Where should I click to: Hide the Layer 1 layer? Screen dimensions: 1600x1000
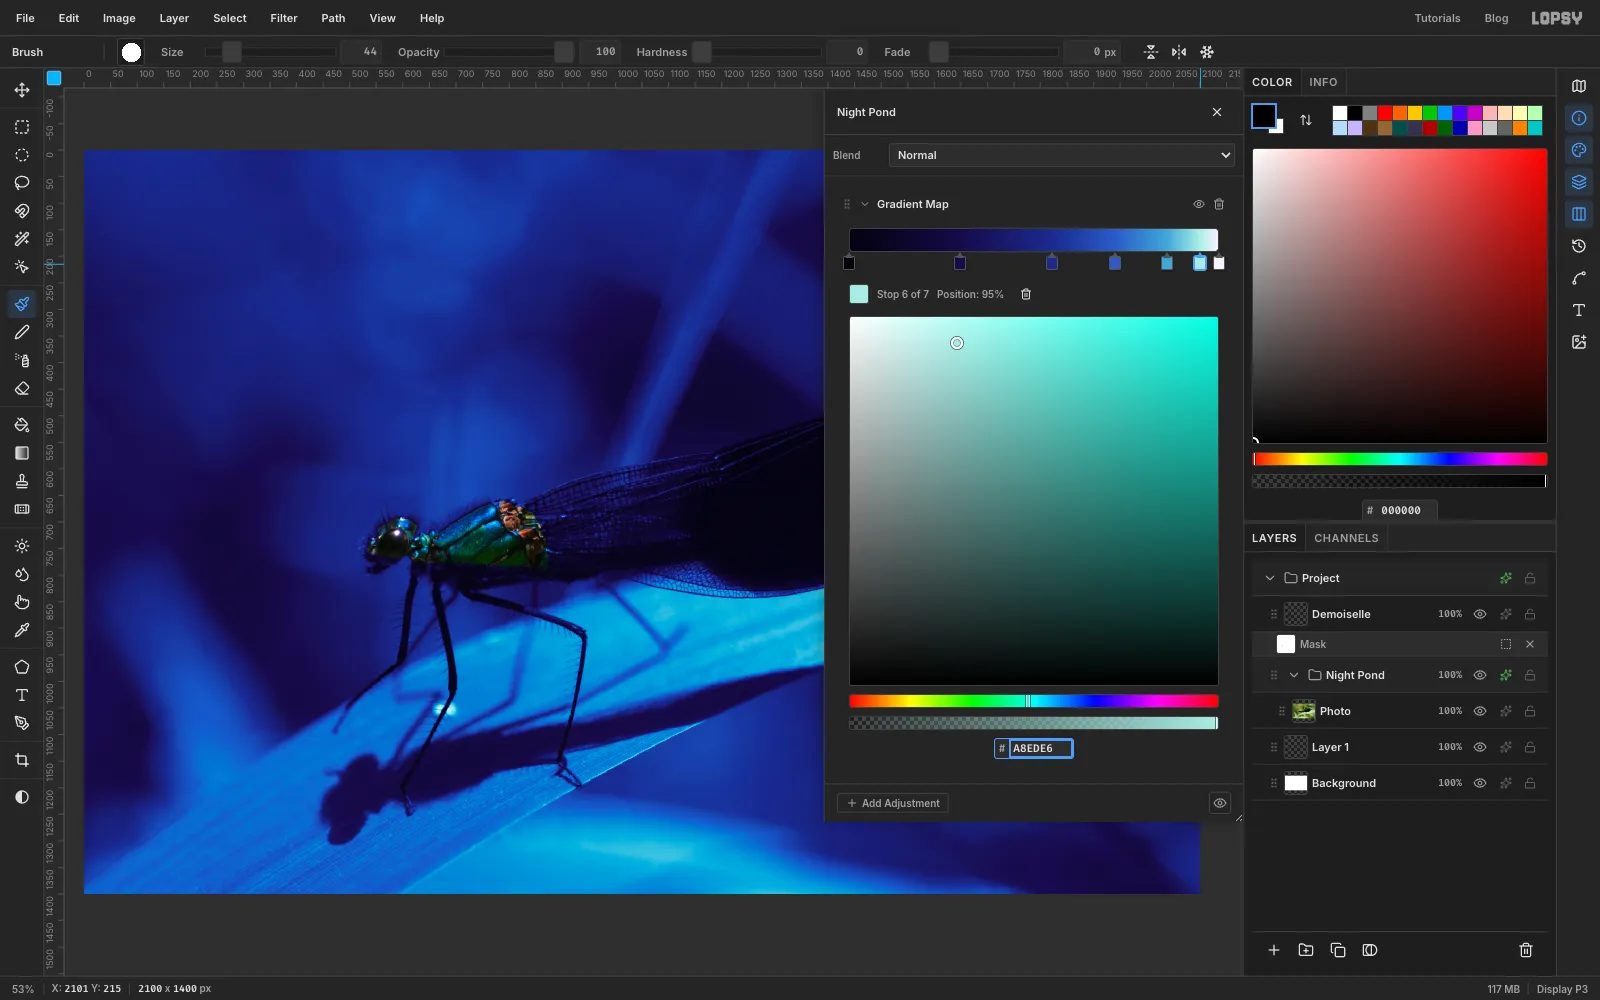tap(1480, 747)
